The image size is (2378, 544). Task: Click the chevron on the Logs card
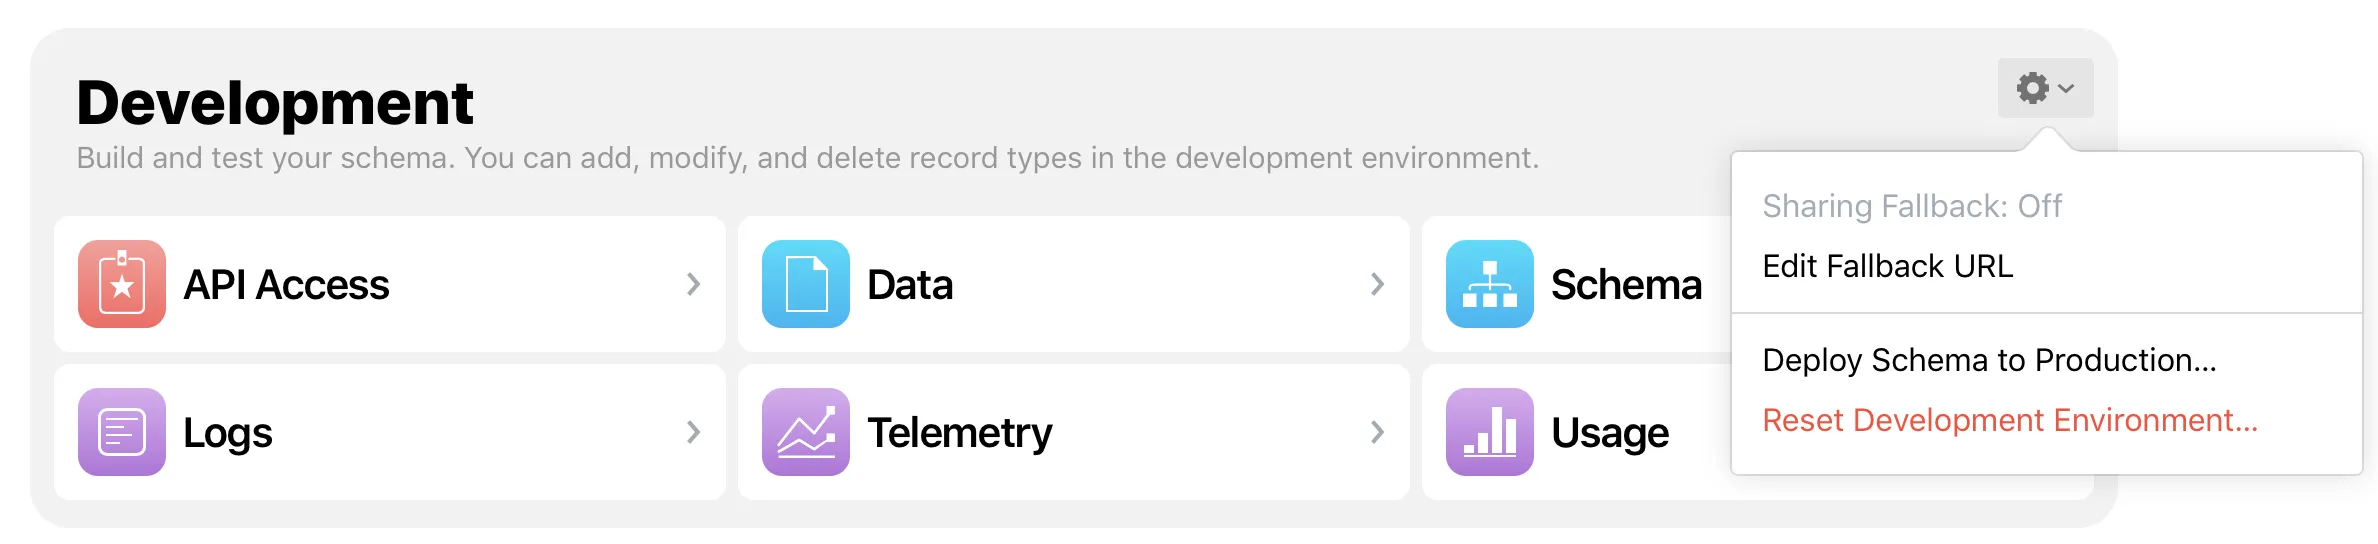(x=693, y=432)
